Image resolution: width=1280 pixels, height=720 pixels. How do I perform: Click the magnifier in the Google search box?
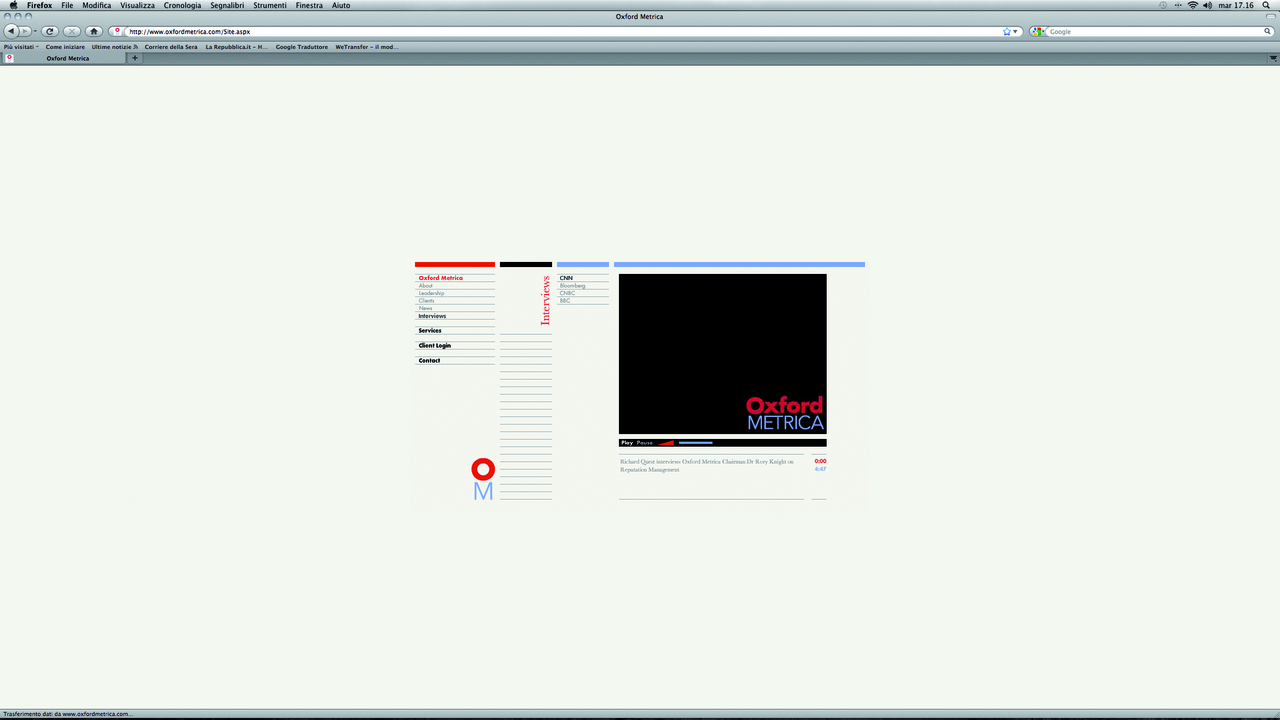pos(1267,31)
